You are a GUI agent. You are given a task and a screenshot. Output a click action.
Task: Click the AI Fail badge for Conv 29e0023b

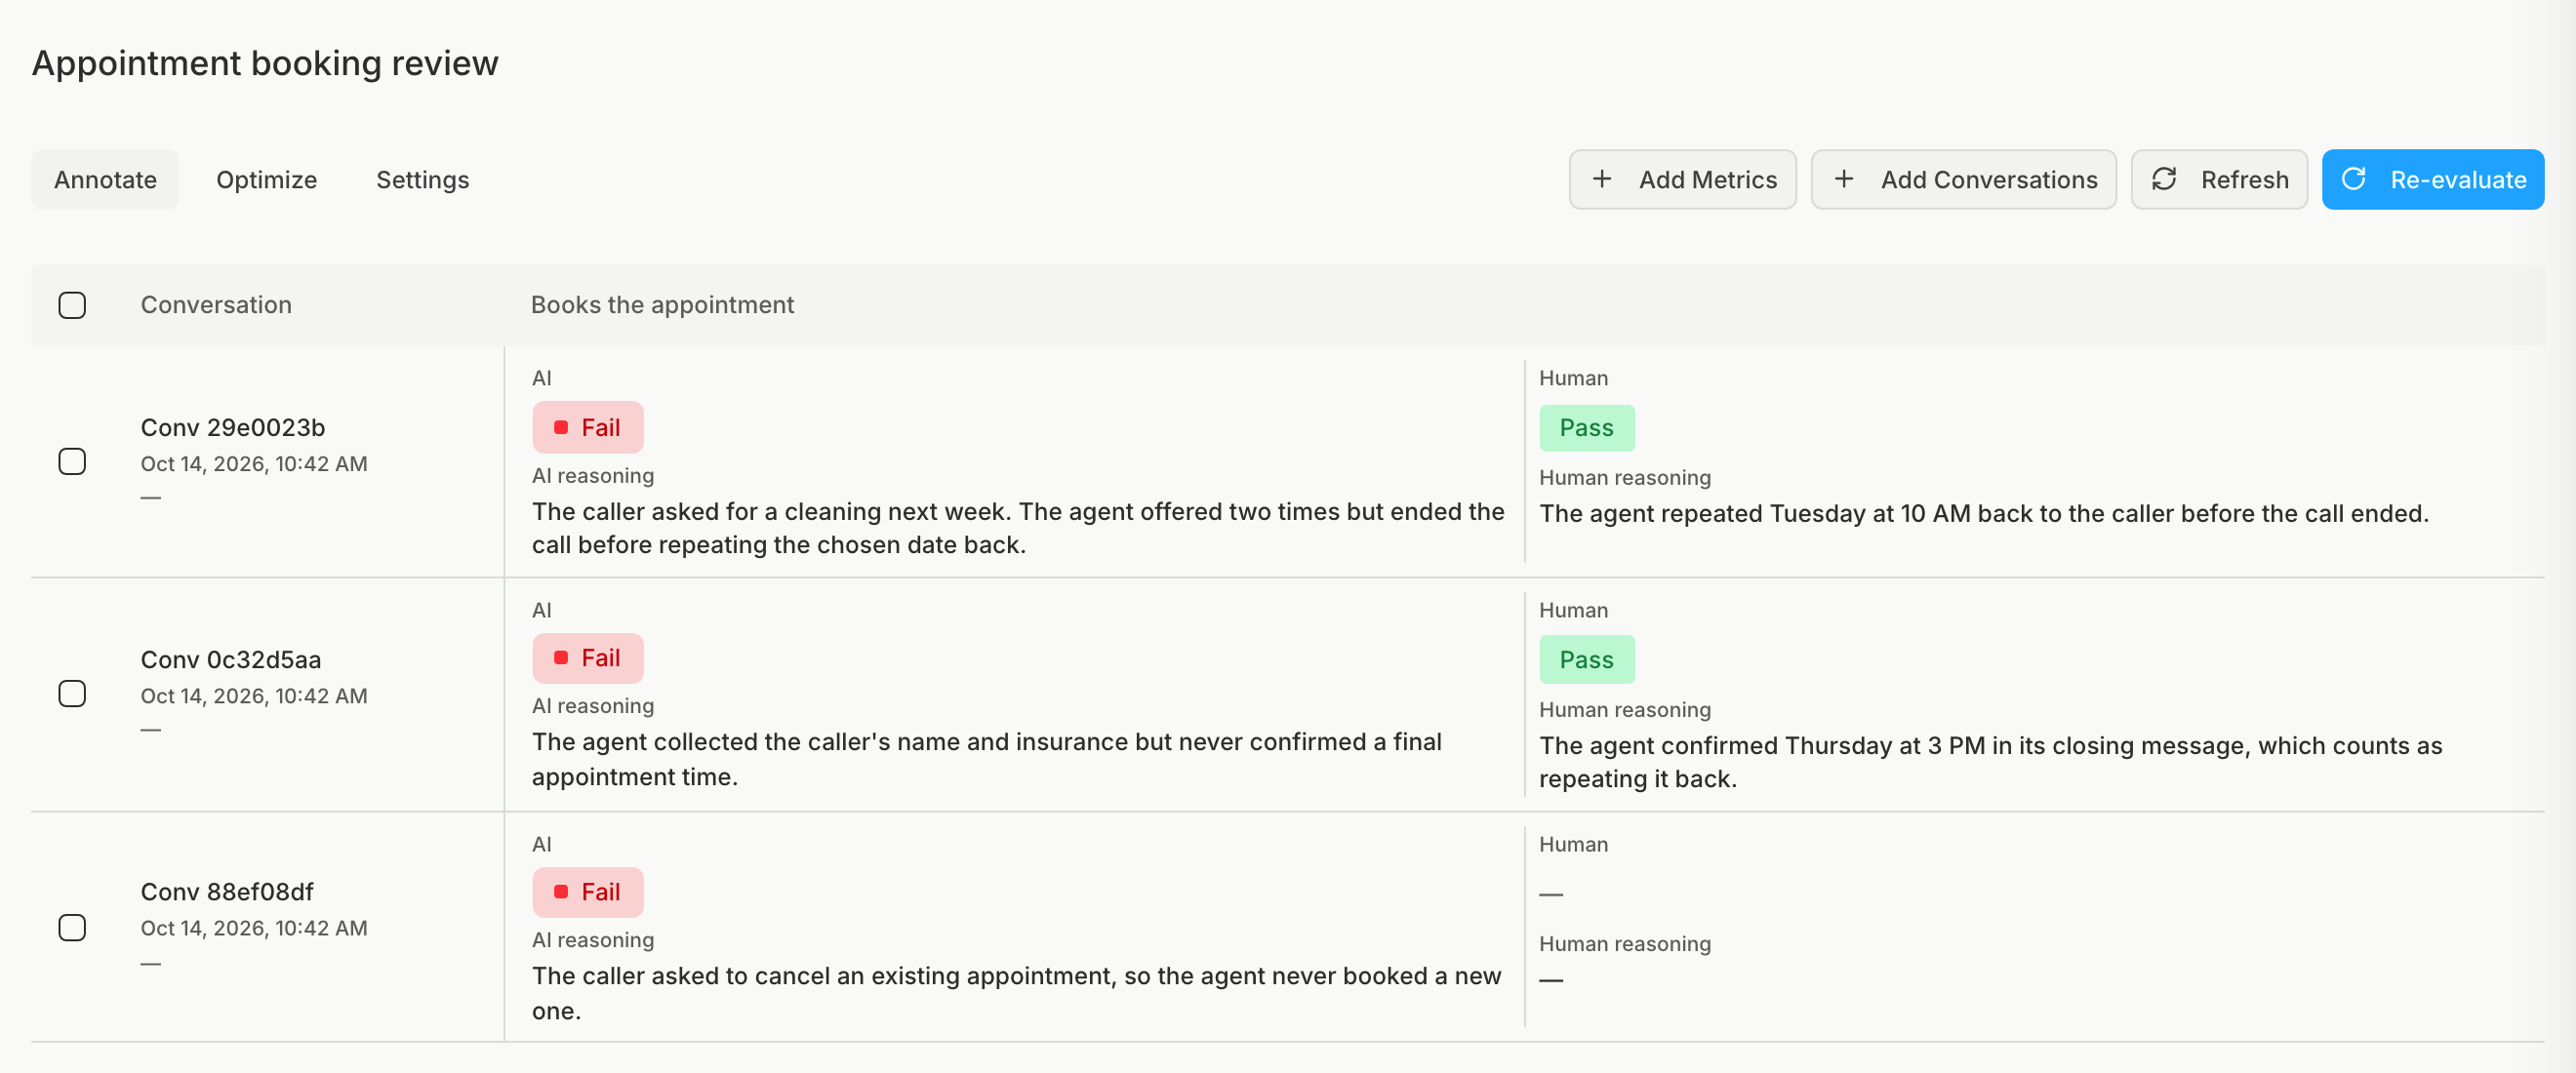point(588,427)
